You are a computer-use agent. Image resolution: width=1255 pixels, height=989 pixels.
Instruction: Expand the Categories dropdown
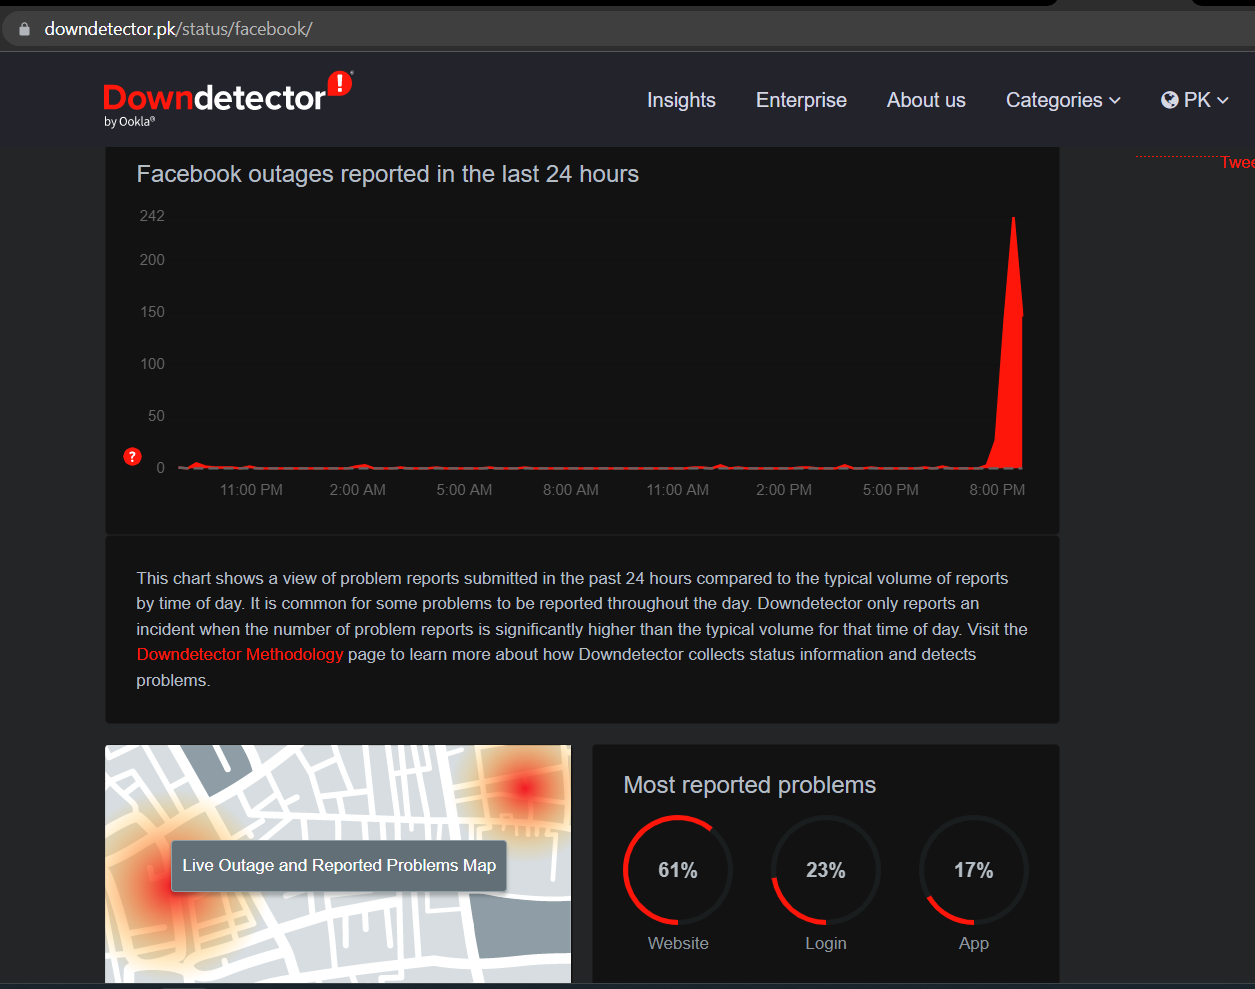pyautogui.click(x=1063, y=100)
